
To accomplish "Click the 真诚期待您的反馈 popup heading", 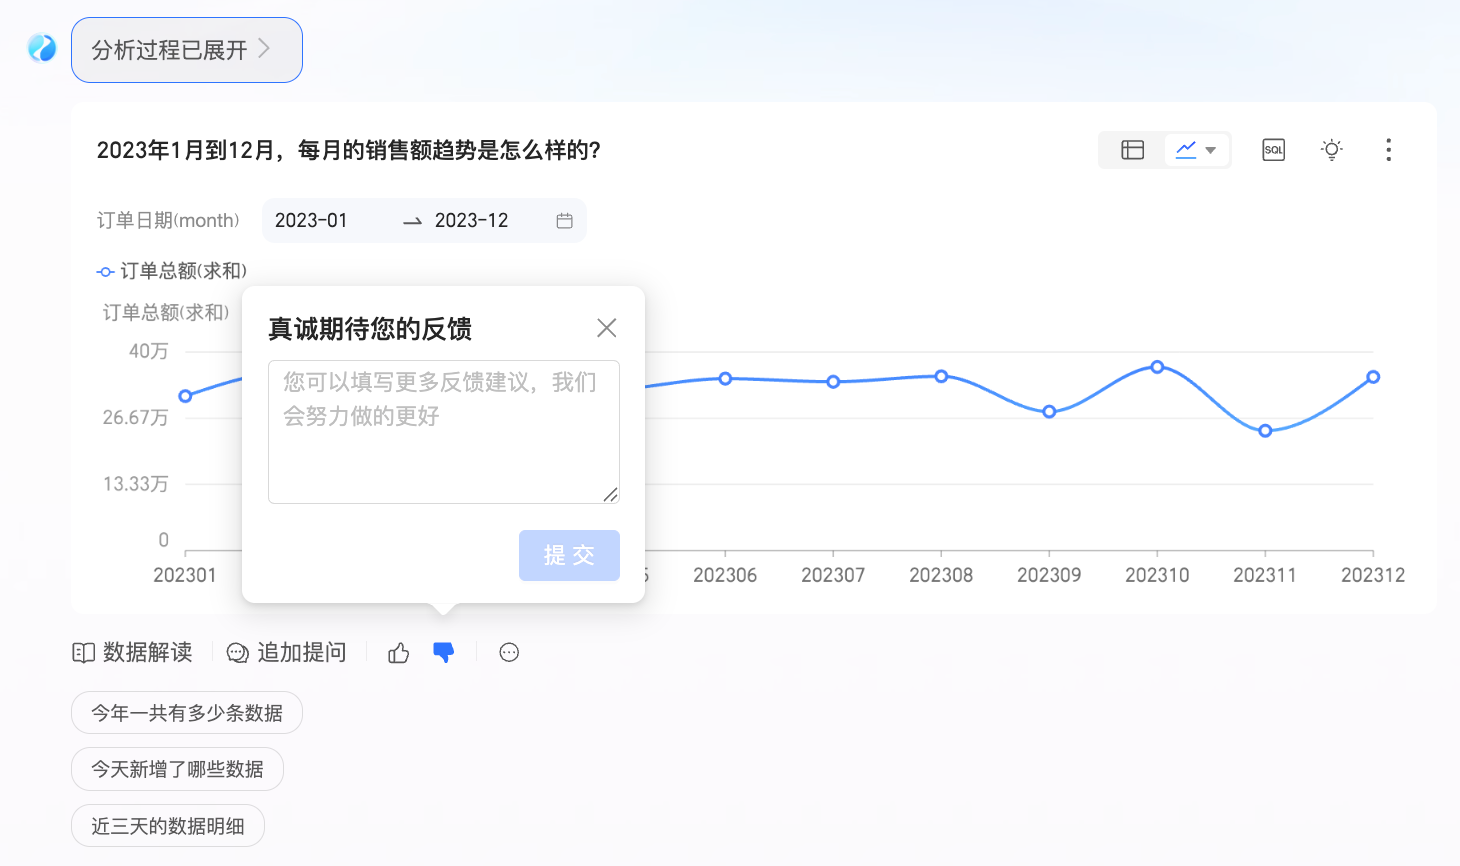I will point(370,329).
